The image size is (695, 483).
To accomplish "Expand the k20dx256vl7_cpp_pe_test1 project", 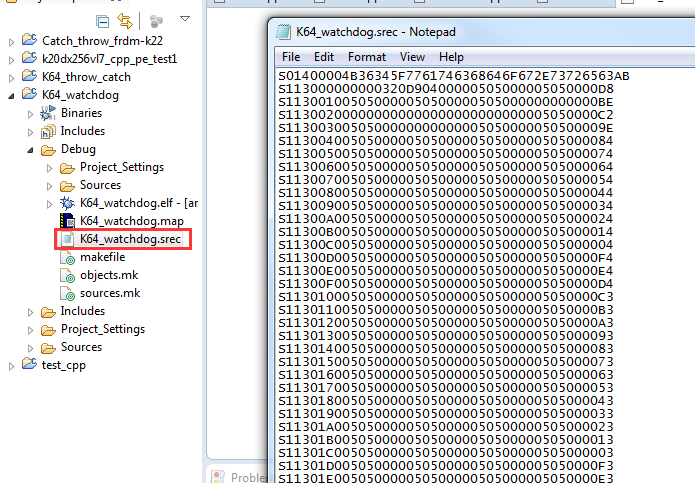I will pyautogui.click(x=12, y=60).
